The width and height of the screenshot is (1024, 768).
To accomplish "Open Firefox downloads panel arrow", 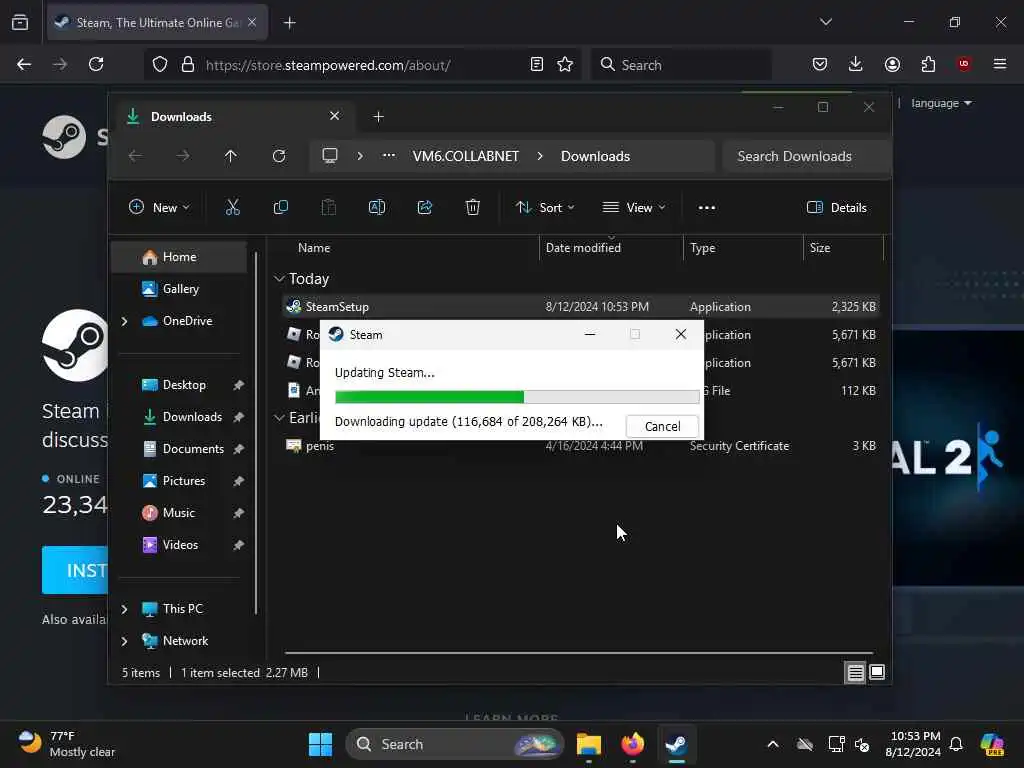I will pyautogui.click(x=856, y=64).
